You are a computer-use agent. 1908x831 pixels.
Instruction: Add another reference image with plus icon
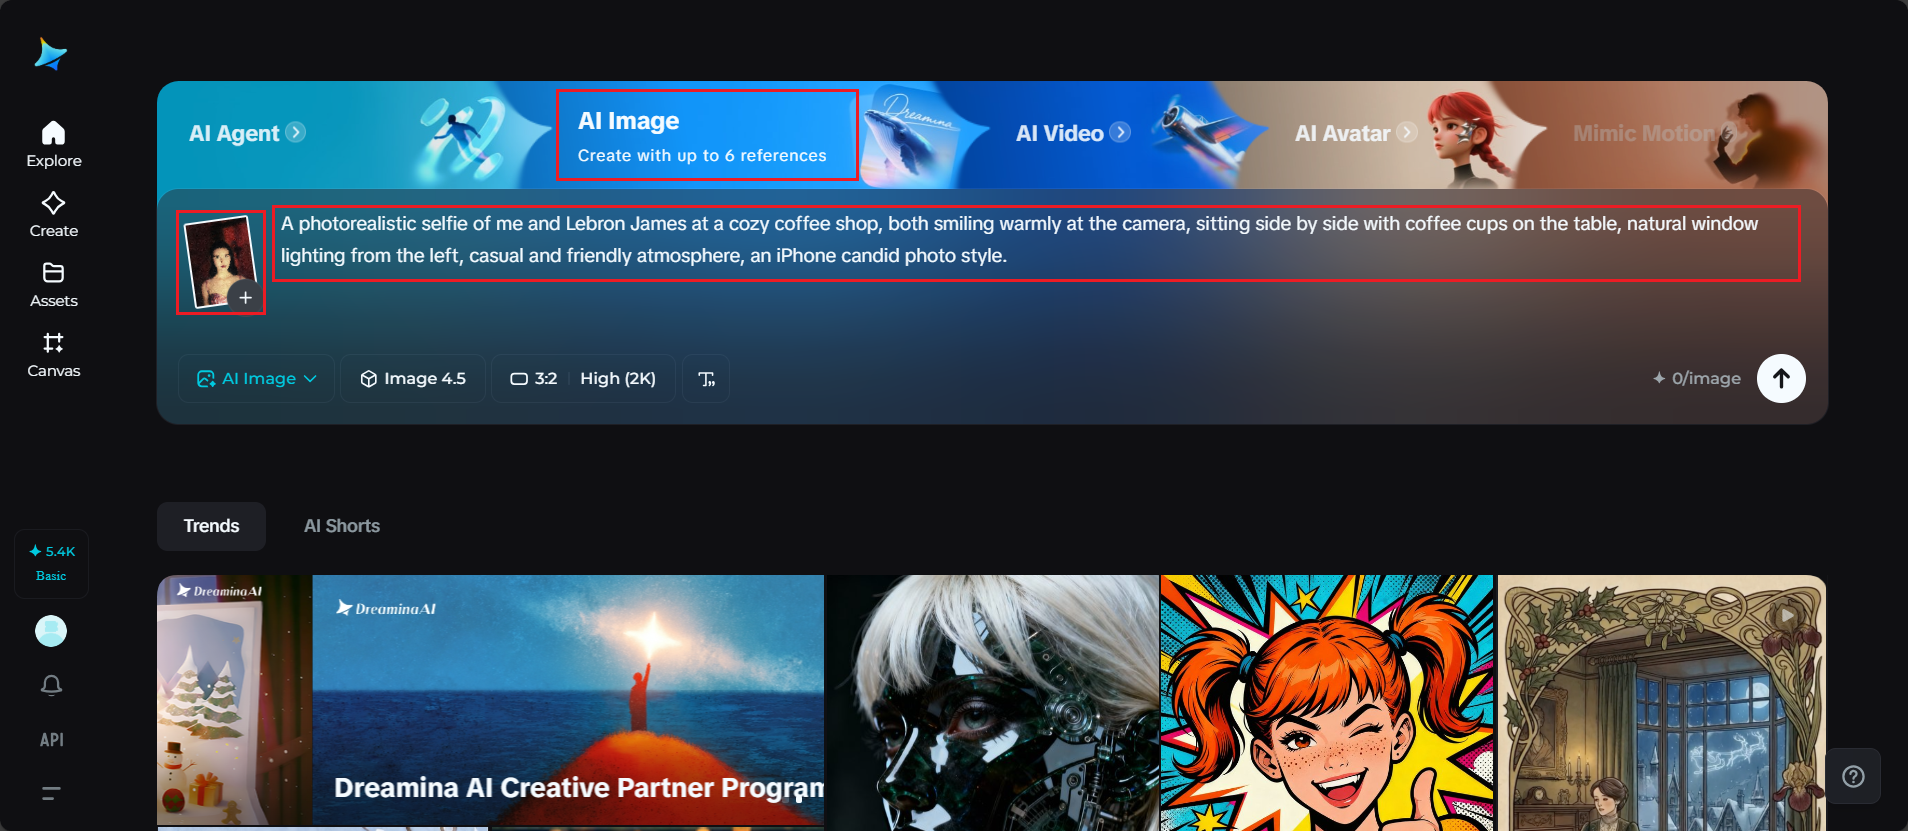pyautogui.click(x=245, y=297)
